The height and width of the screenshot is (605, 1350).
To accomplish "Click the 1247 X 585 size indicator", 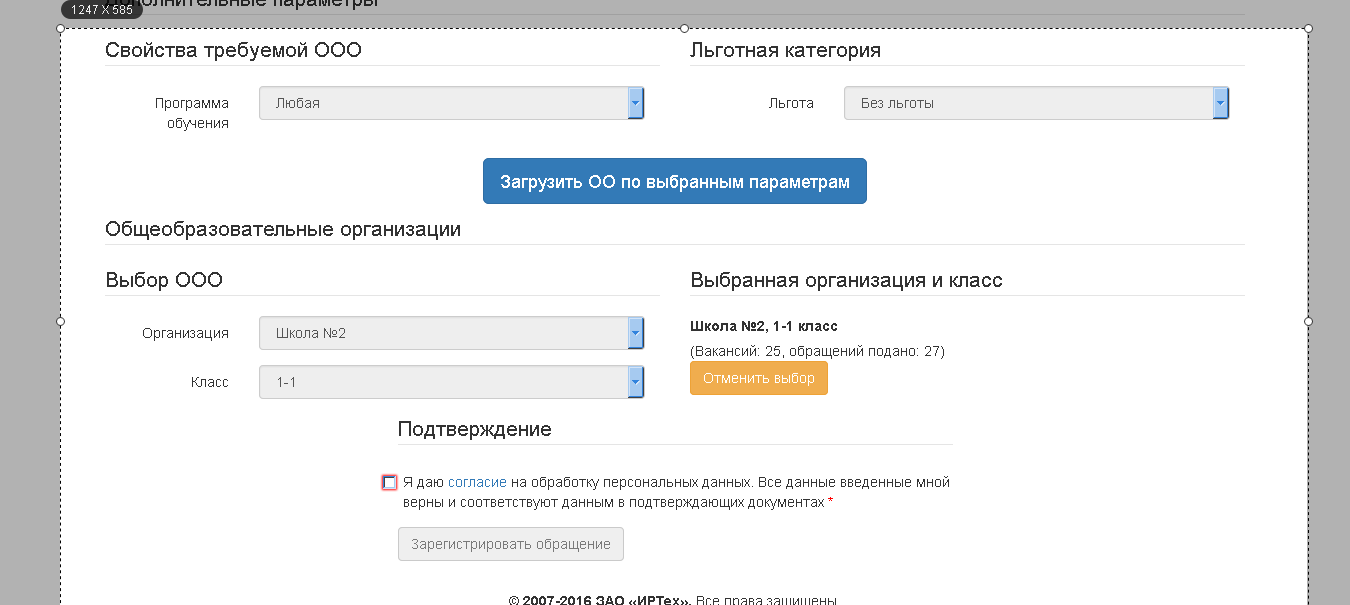I will point(102,10).
